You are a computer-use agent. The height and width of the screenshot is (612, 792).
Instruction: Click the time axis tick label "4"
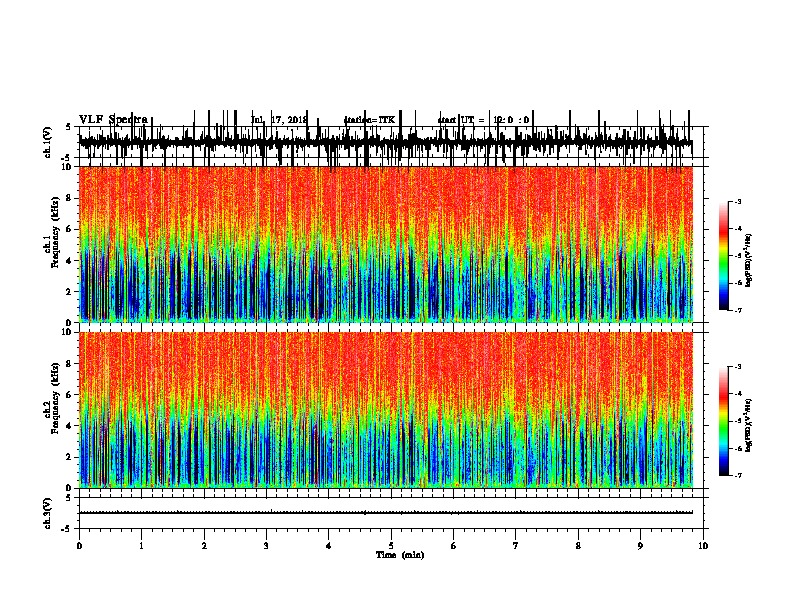pyautogui.click(x=329, y=546)
